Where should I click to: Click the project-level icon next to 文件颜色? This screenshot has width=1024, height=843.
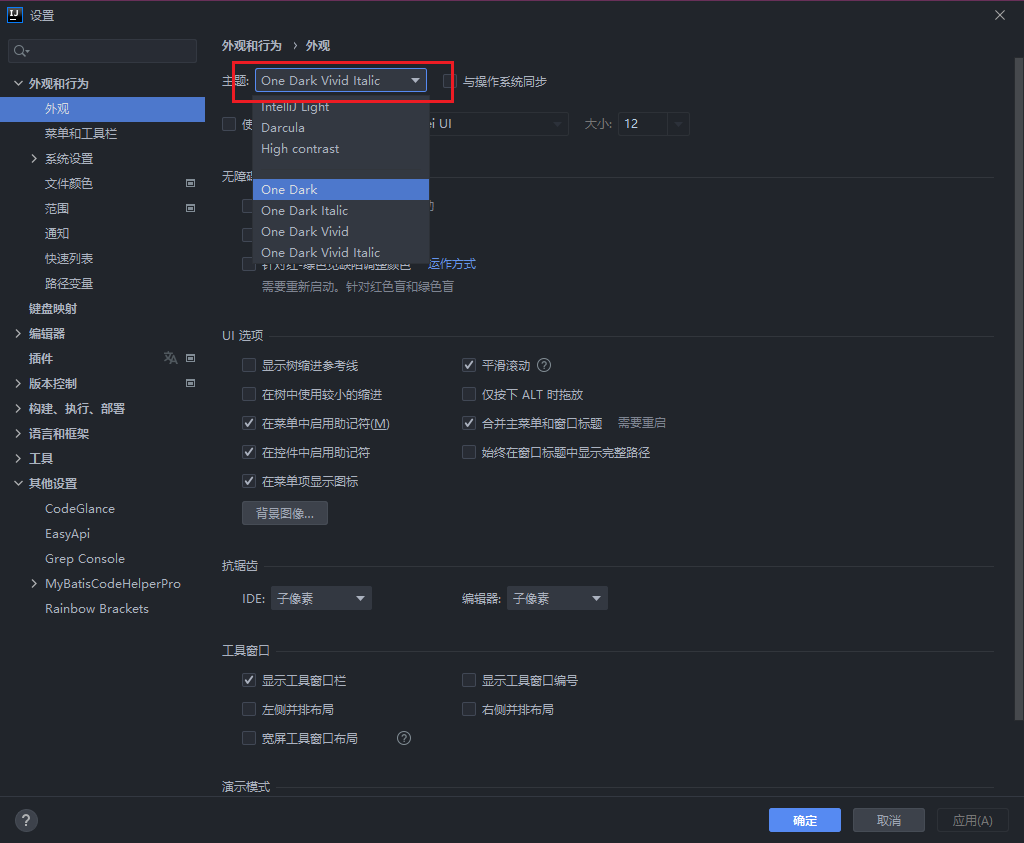click(x=191, y=183)
